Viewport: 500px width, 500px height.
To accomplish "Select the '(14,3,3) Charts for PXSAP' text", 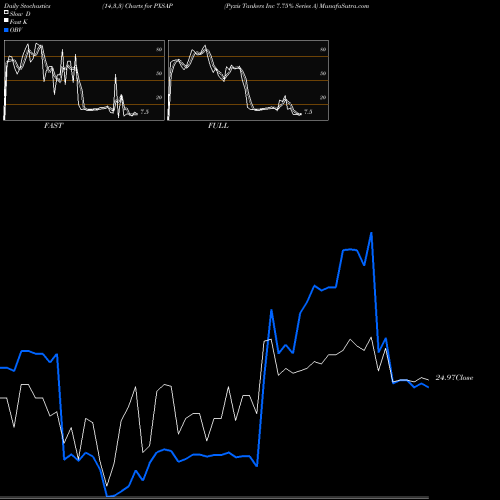I will (x=137, y=6).
